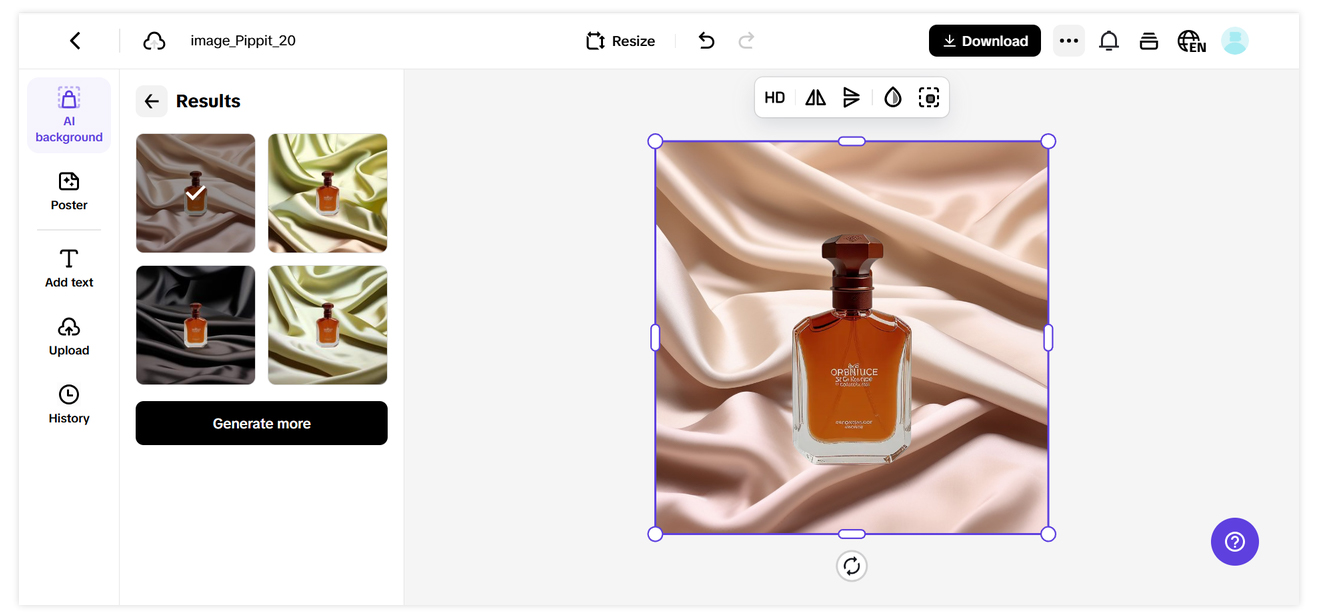Switch to the Poster tool
The width and height of the screenshot is (1318, 616).
click(69, 191)
